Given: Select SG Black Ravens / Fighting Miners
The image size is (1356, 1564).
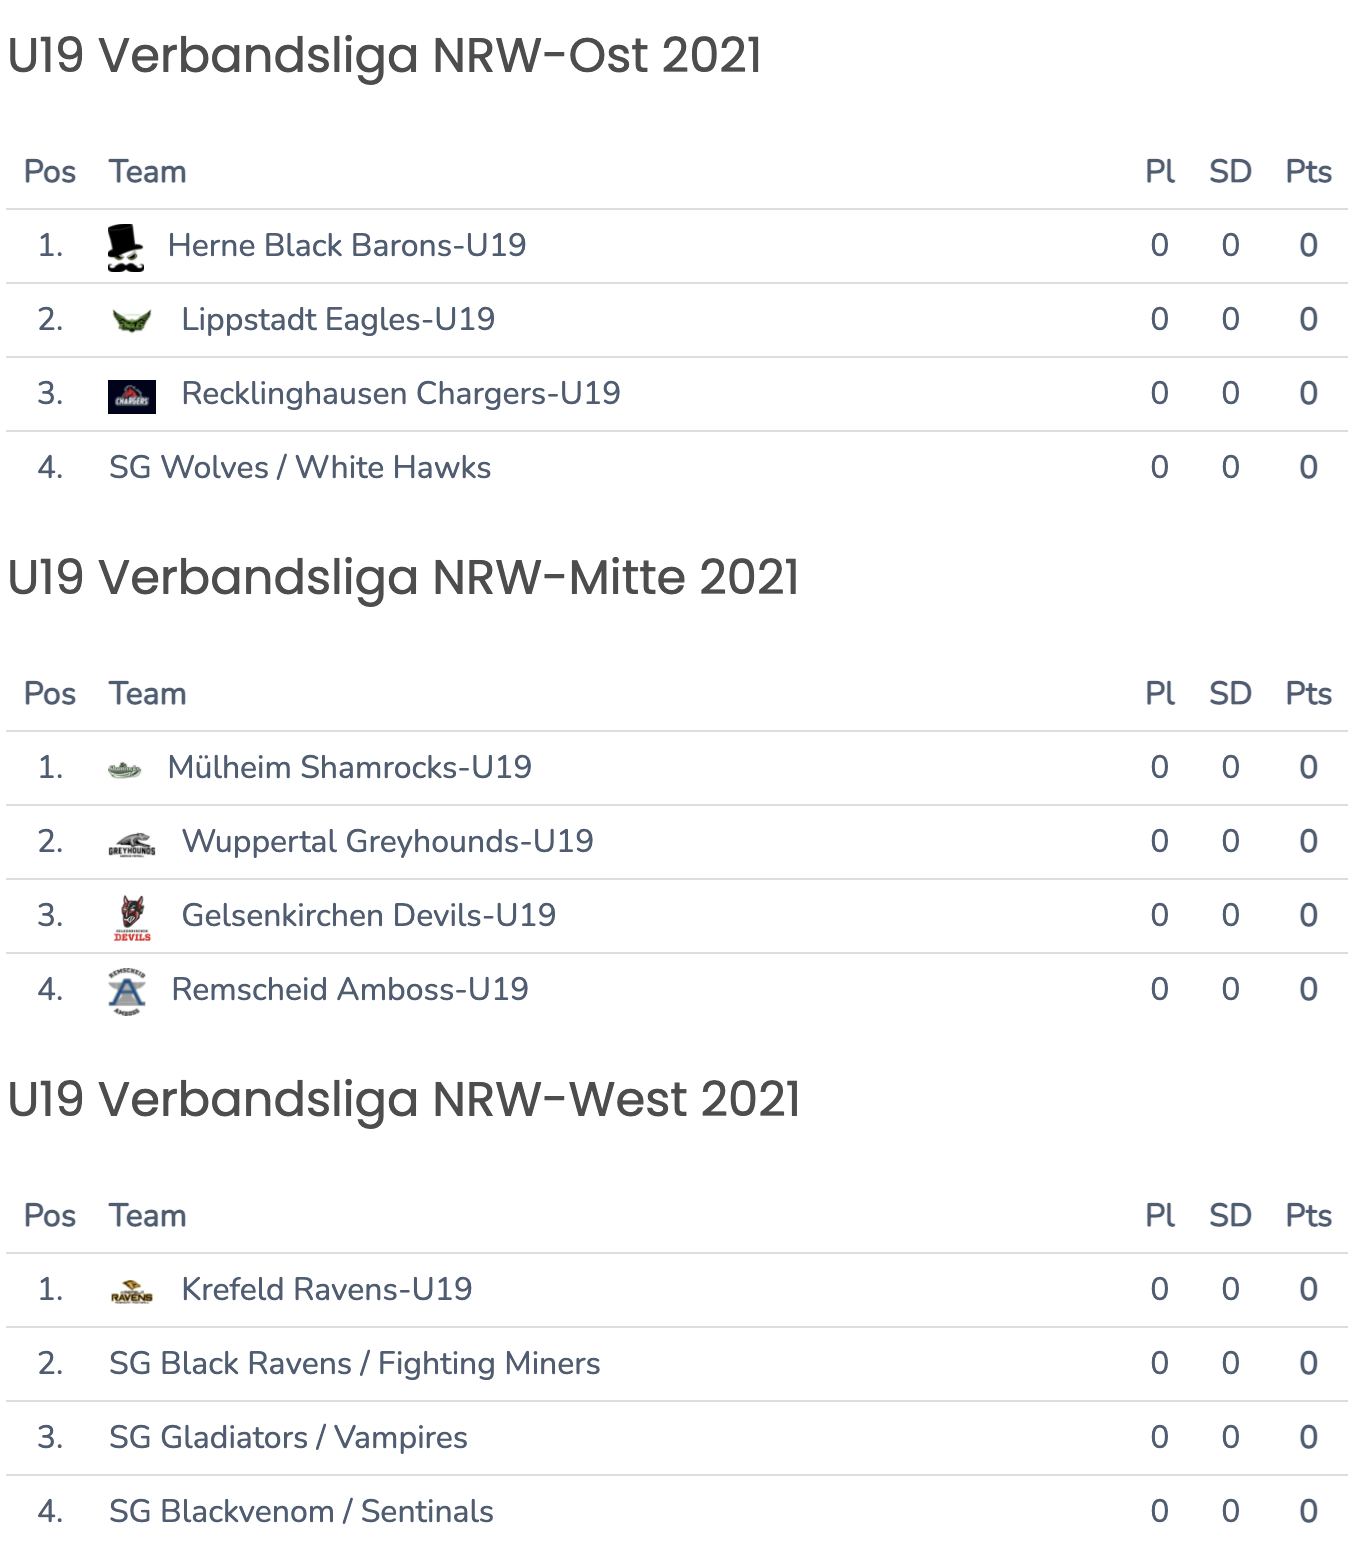Looking at the screenshot, I should [355, 1363].
